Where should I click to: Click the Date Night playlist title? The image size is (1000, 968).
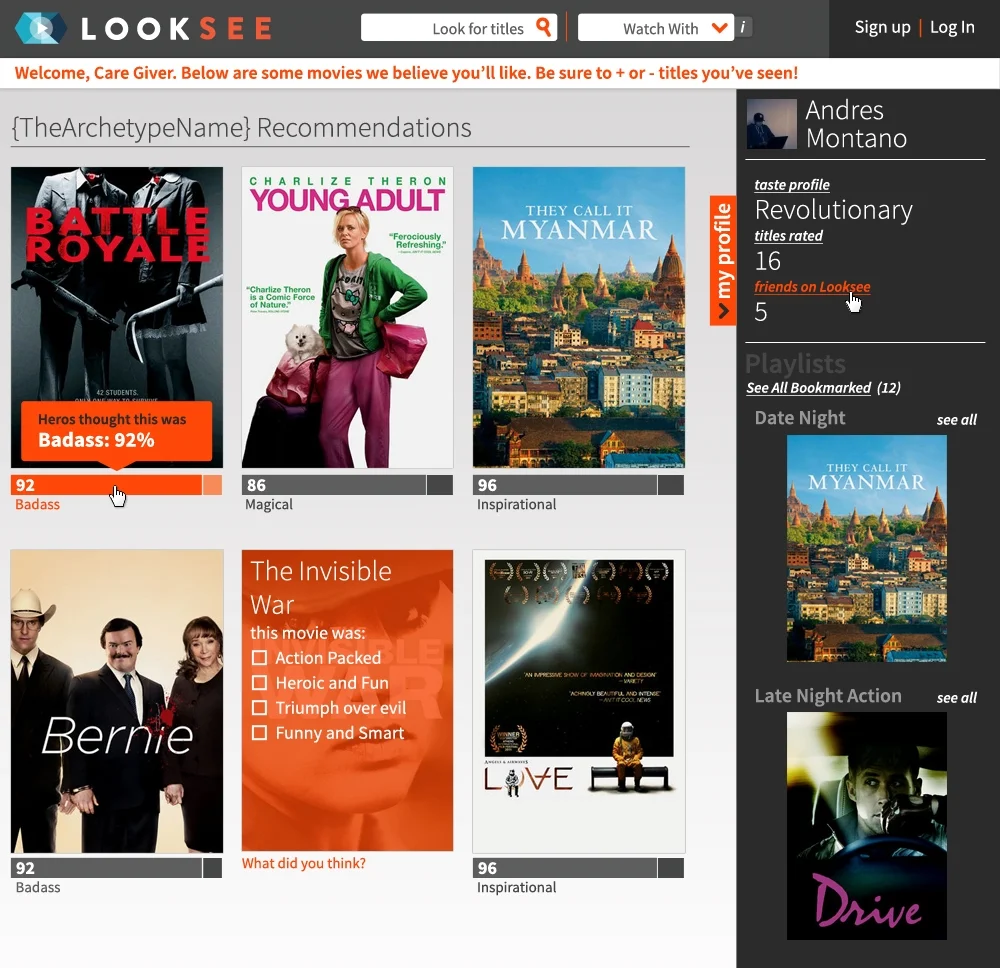800,418
